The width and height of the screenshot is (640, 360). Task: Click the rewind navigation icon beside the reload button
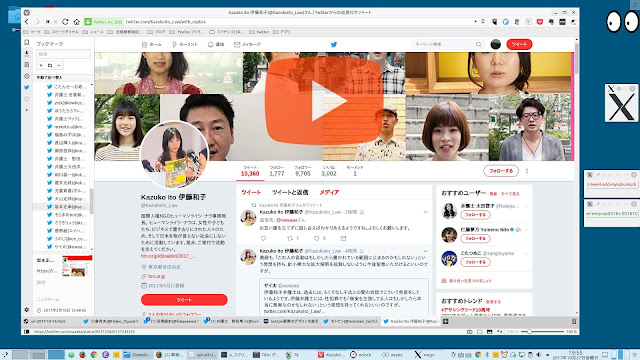pos(47,22)
